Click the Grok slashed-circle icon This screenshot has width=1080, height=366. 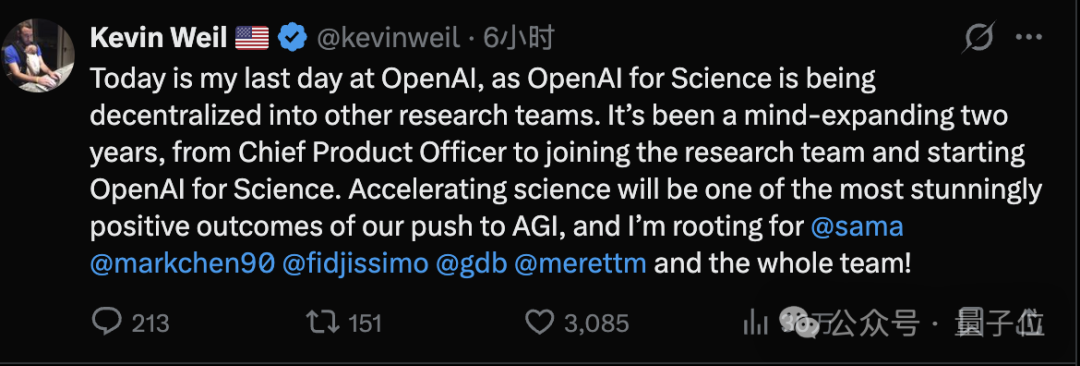[979, 37]
